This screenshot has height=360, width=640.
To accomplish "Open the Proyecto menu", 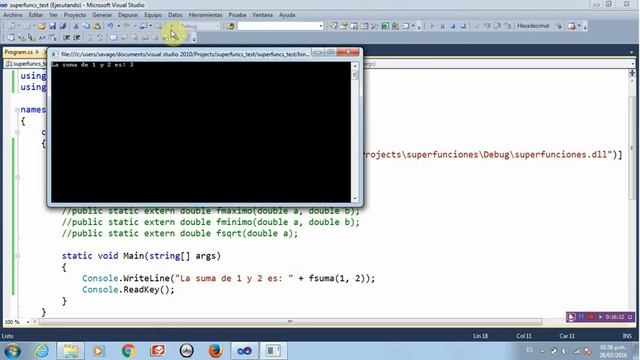I will point(75,15).
